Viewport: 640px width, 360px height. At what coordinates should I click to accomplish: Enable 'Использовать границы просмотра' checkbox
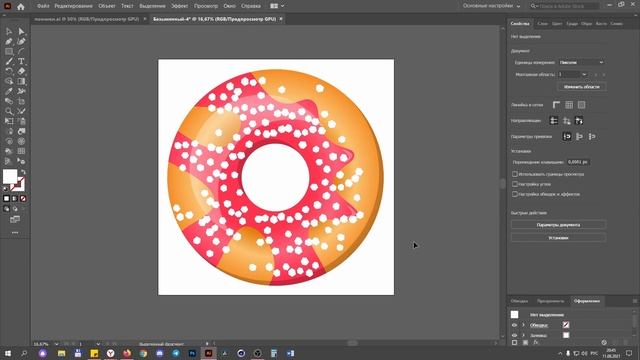pos(515,174)
